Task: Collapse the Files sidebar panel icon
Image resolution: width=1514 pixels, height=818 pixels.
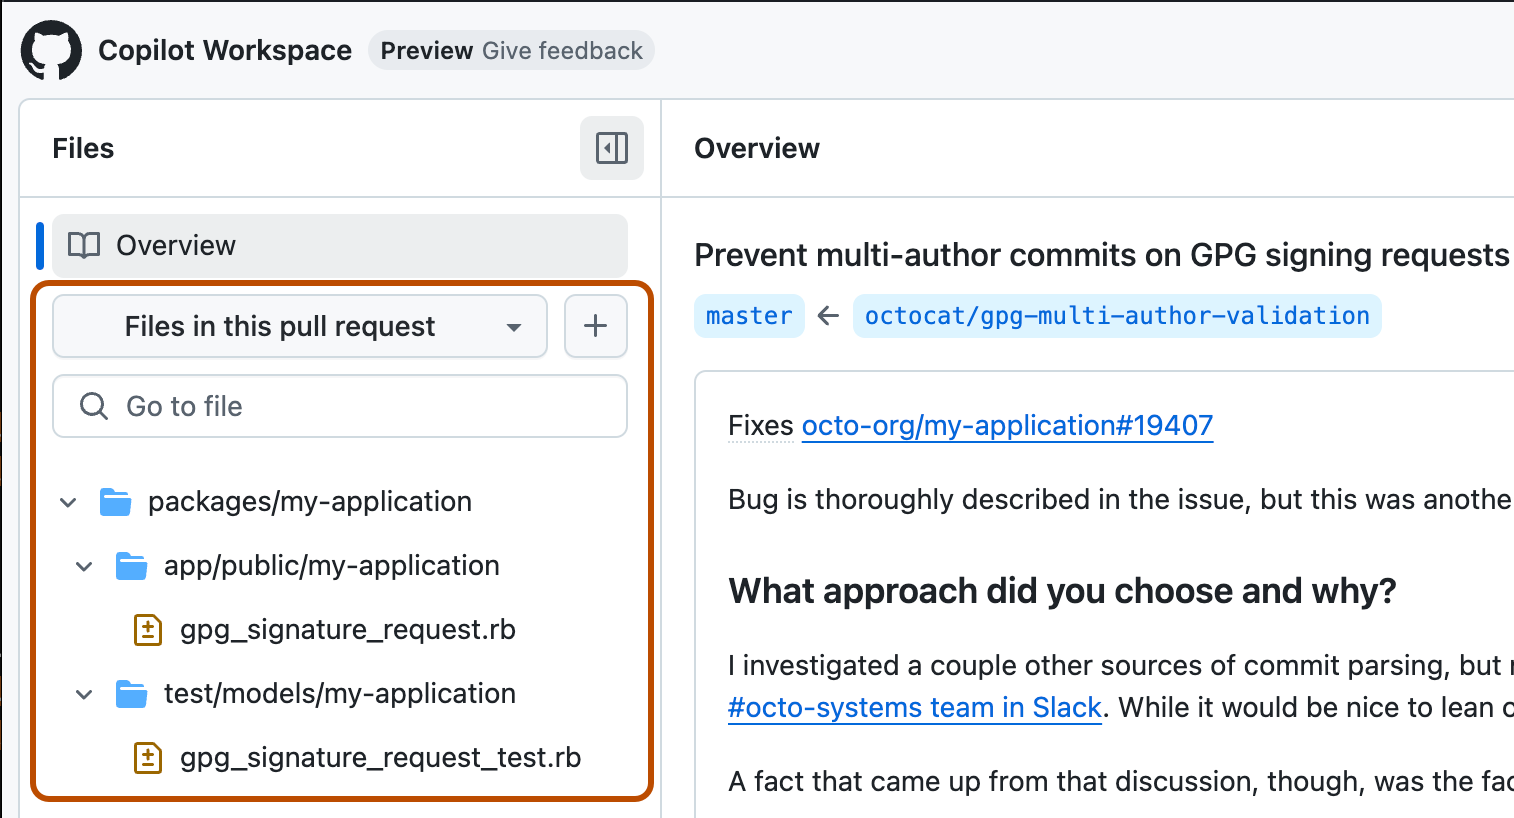Action: point(612,148)
